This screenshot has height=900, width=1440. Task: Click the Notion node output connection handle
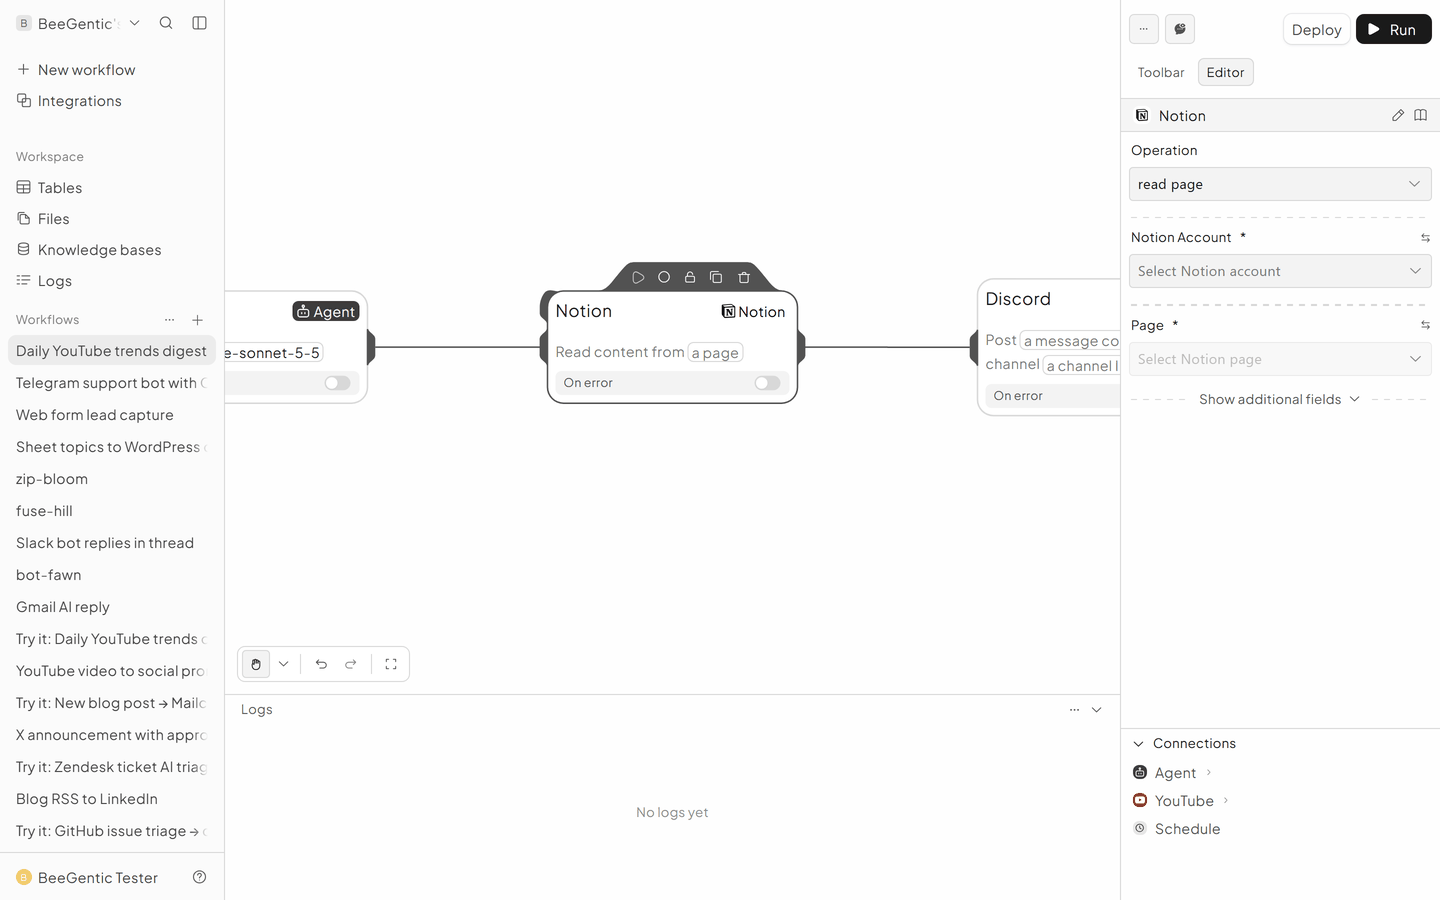point(801,347)
